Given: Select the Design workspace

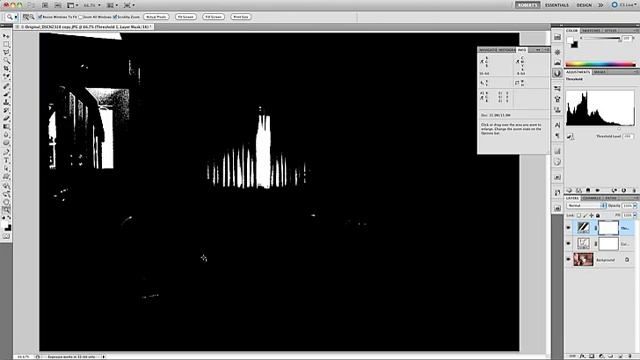Looking at the screenshot, I should coord(584,5).
